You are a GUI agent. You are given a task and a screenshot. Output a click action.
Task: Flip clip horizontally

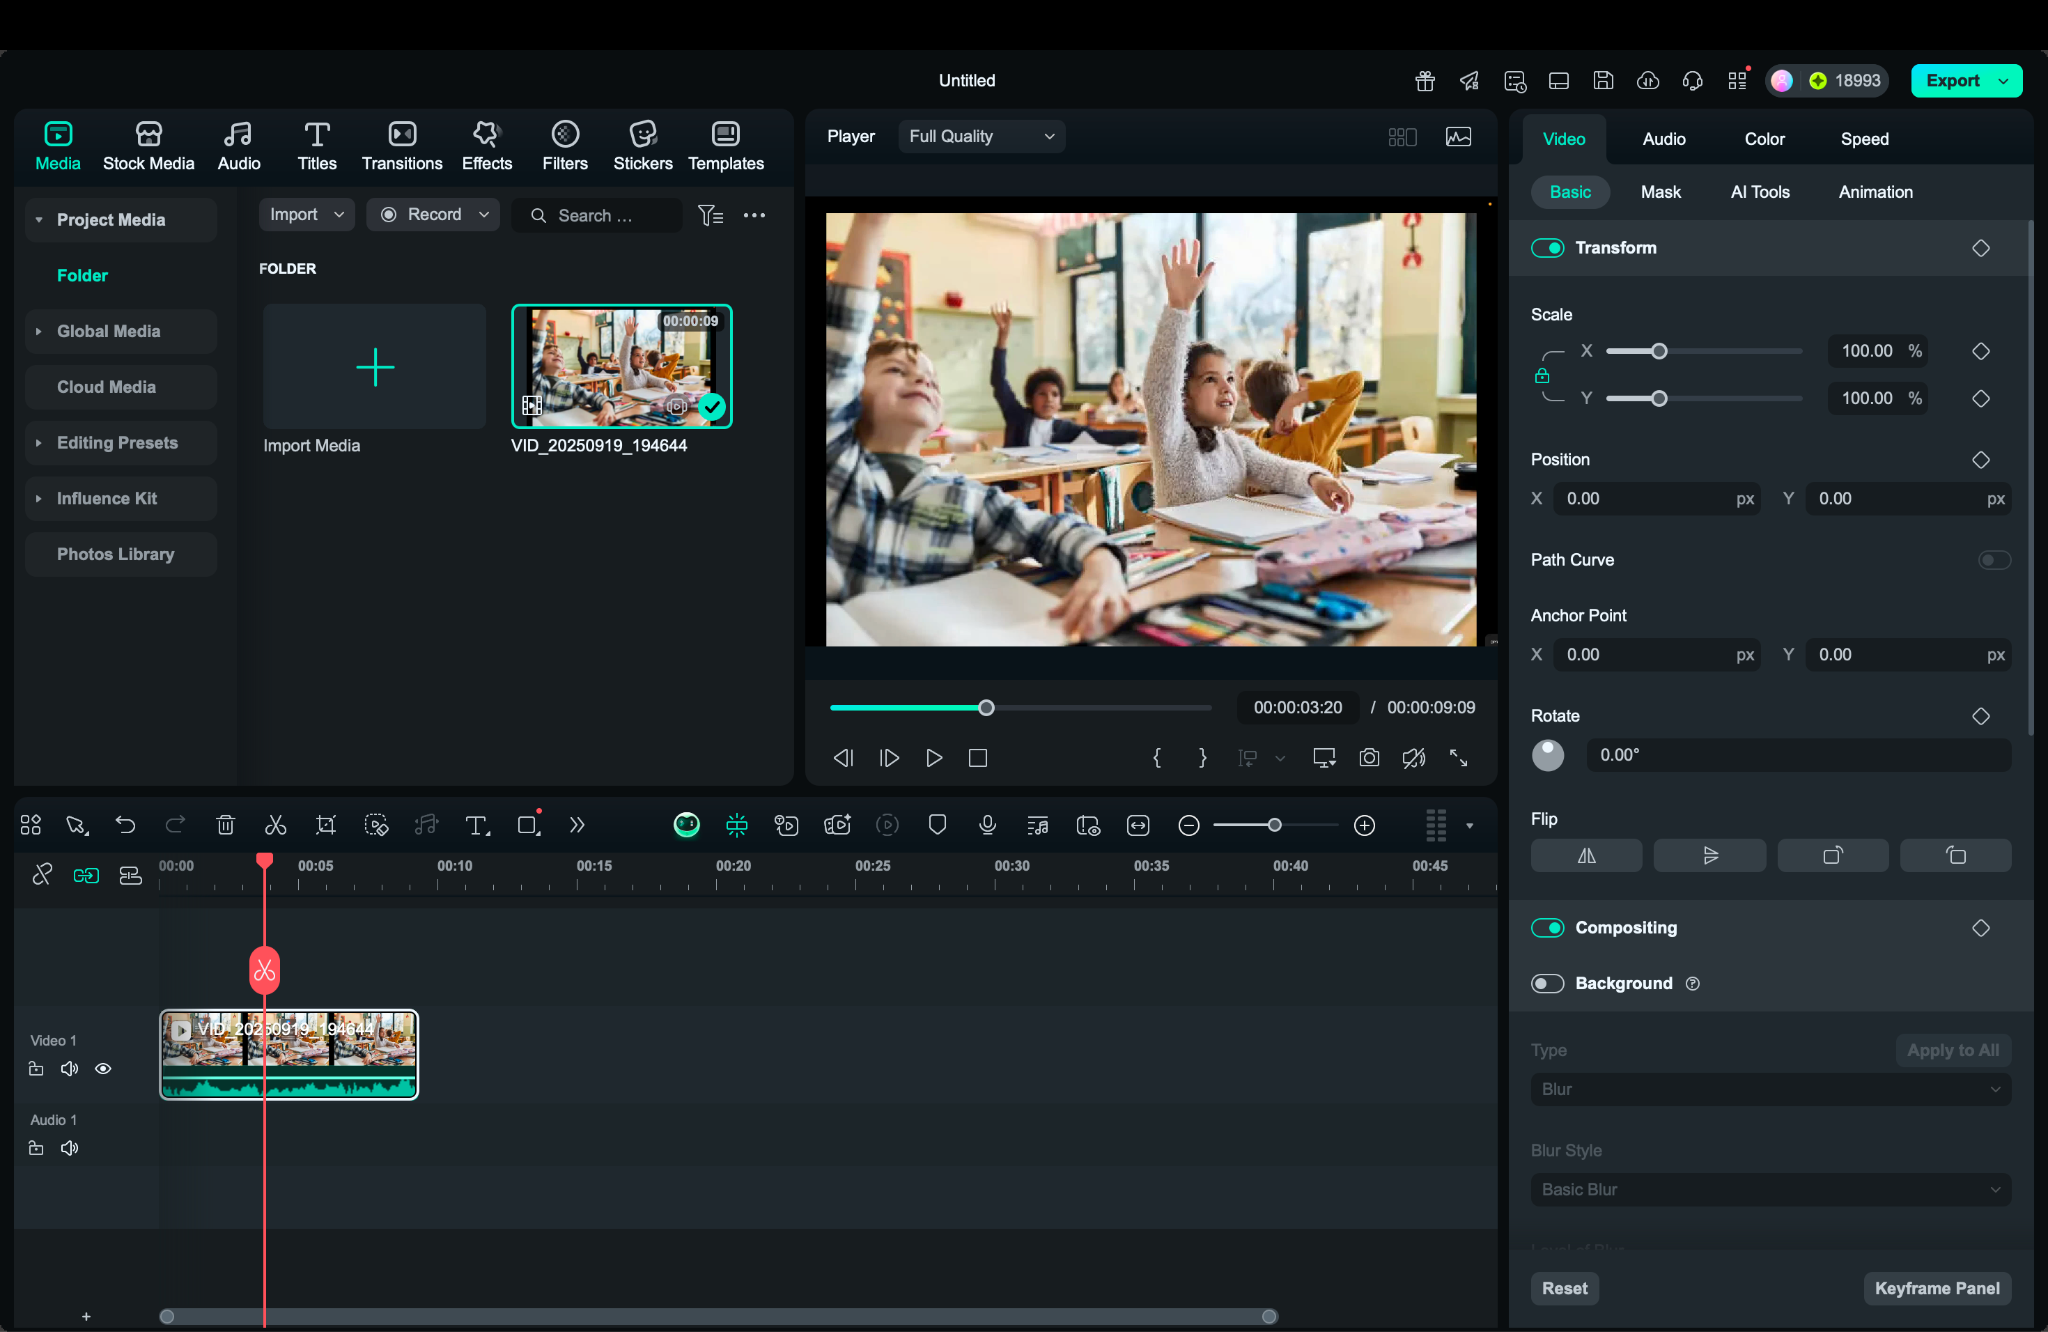(1586, 856)
